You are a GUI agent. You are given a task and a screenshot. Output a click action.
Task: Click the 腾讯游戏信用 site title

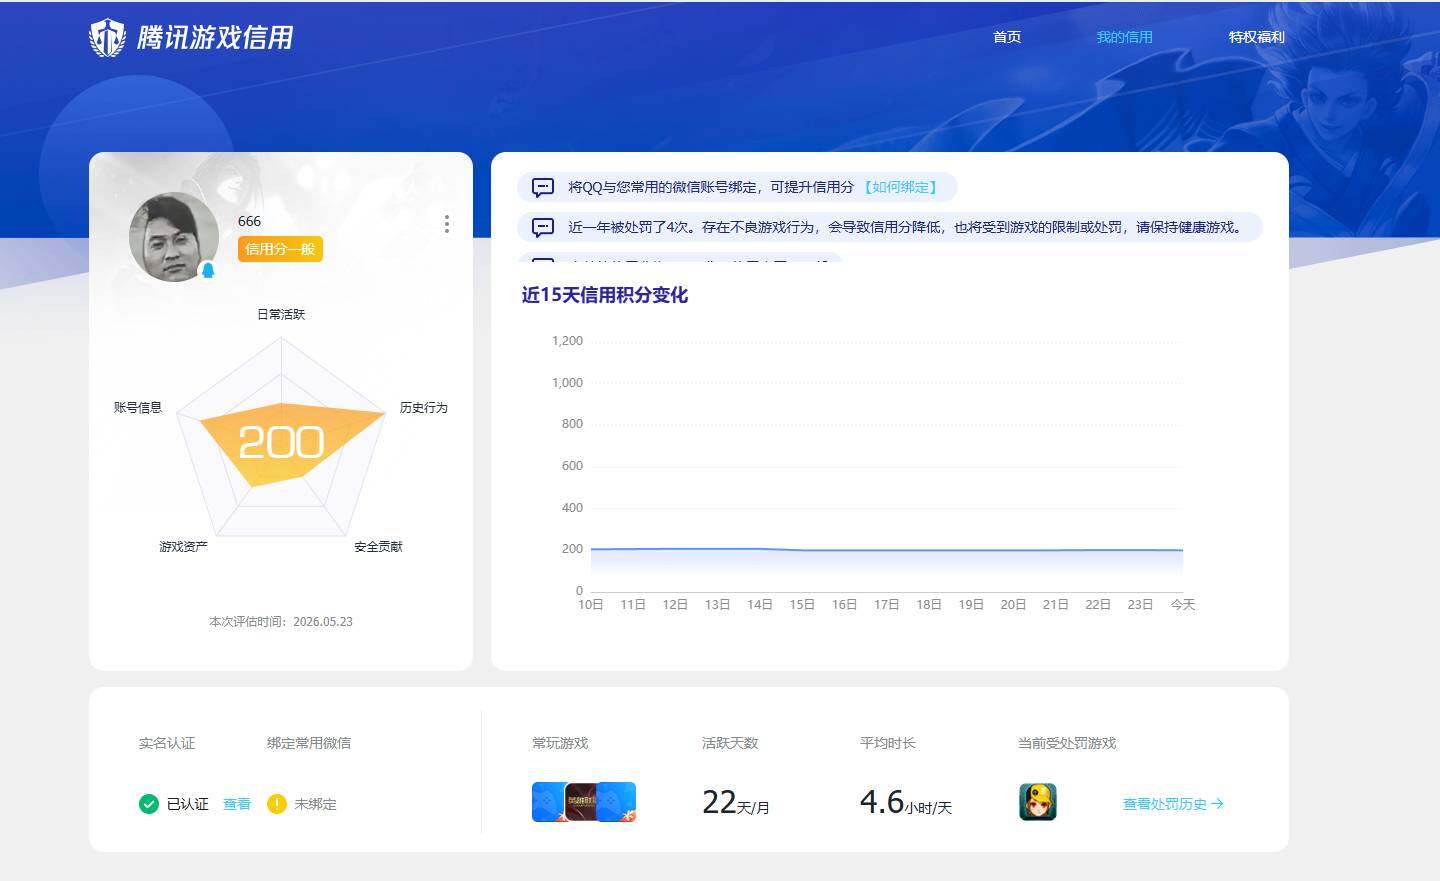pyautogui.click(x=215, y=38)
